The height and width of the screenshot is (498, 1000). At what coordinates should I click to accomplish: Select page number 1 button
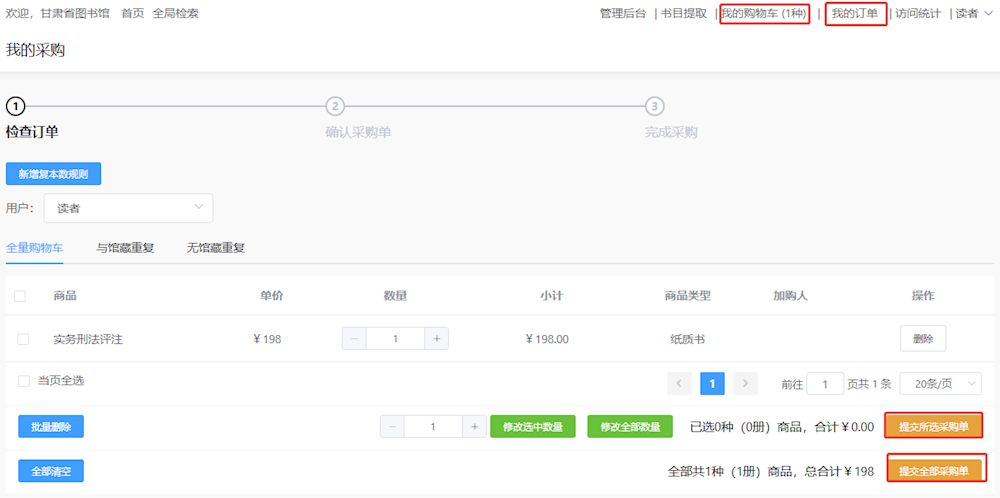[712, 383]
